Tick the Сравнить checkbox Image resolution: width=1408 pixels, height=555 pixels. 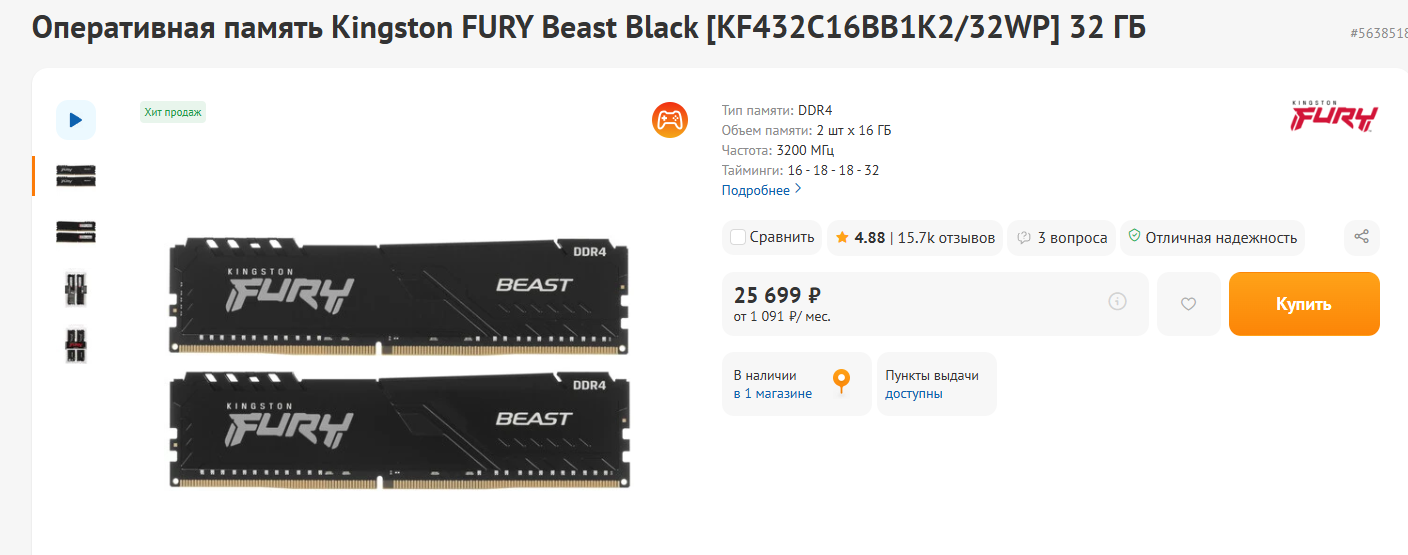click(738, 238)
